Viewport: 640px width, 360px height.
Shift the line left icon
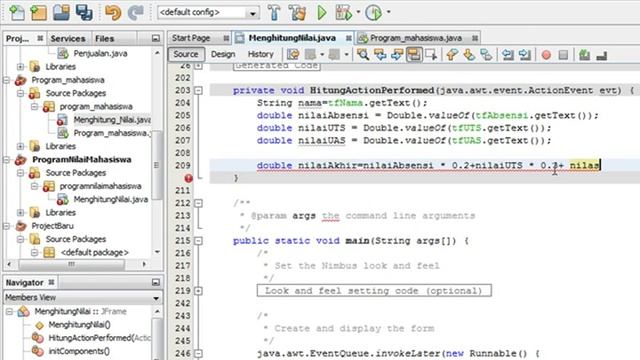tap(508, 54)
